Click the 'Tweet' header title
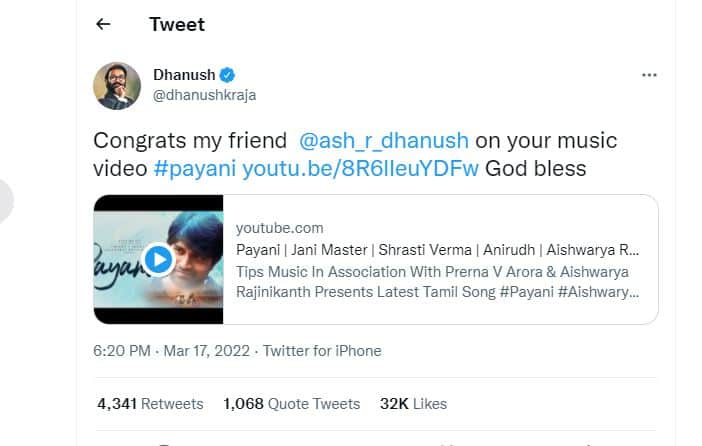 tap(177, 24)
